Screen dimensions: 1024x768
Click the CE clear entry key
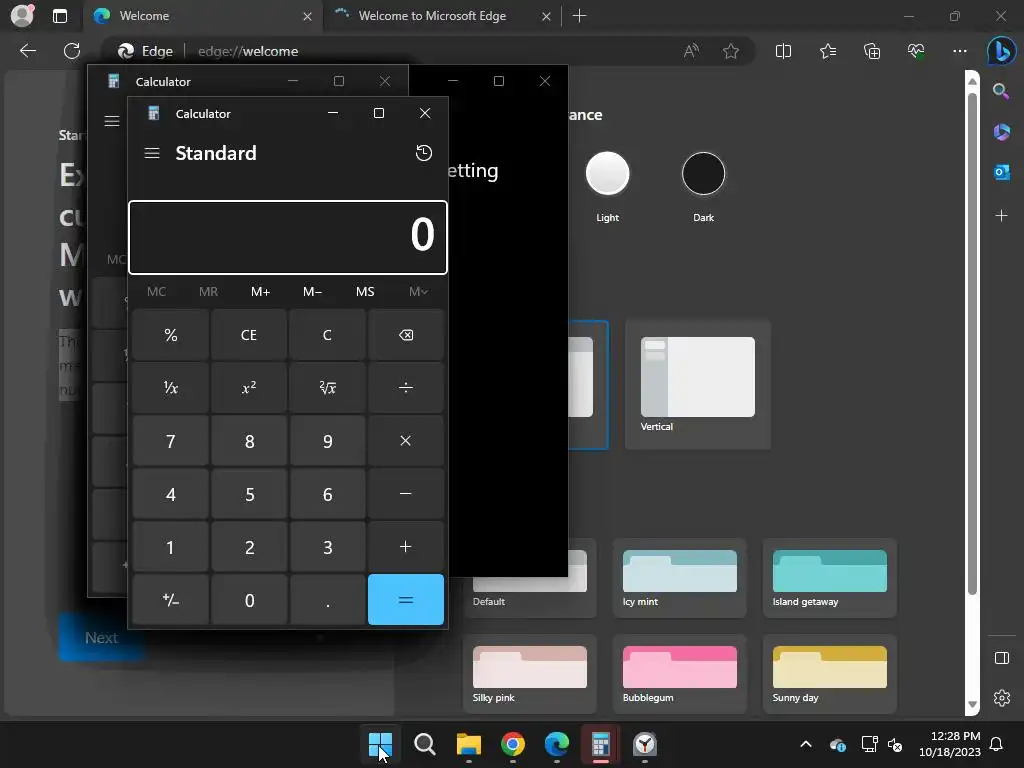pyautogui.click(x=249, y=335)
